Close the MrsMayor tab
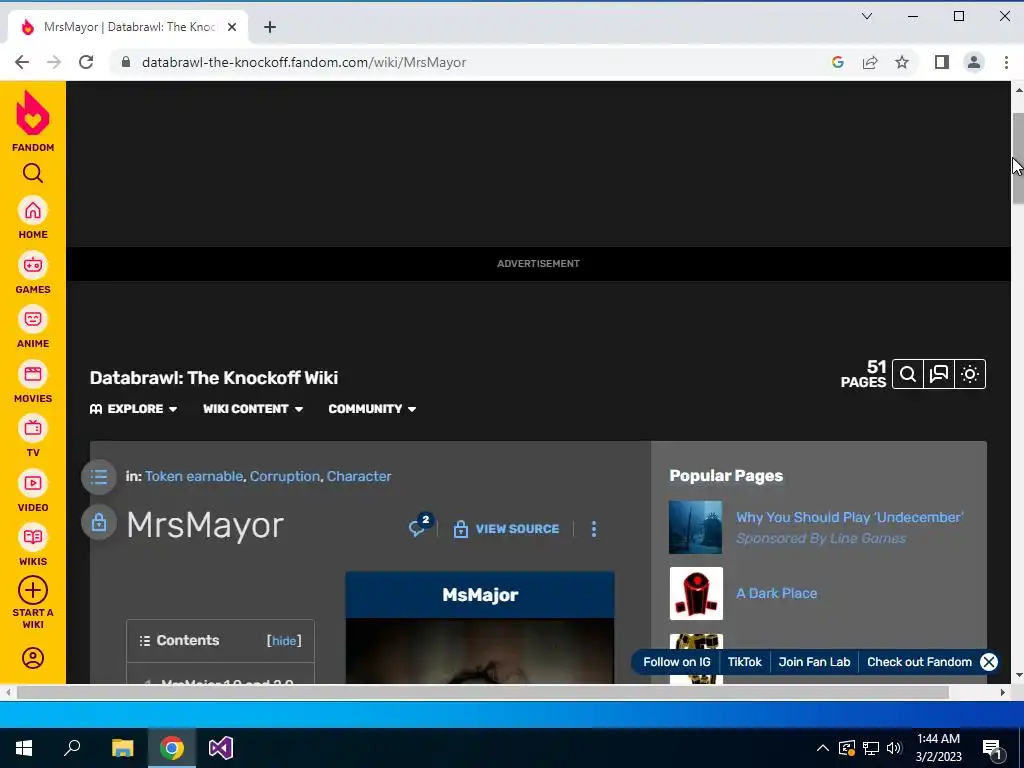 point(232,27)
